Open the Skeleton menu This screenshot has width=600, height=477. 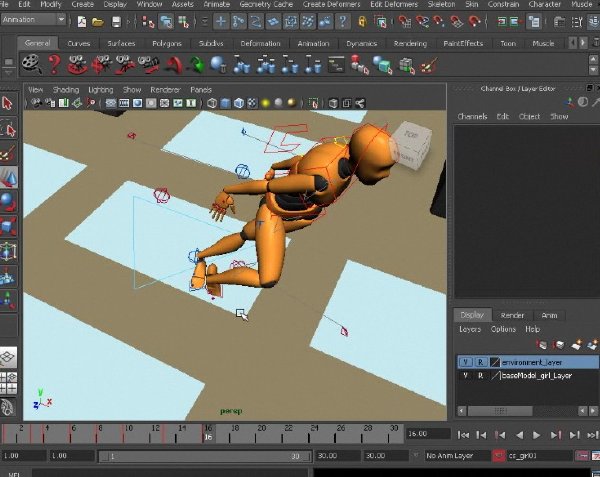coord(441,4)
